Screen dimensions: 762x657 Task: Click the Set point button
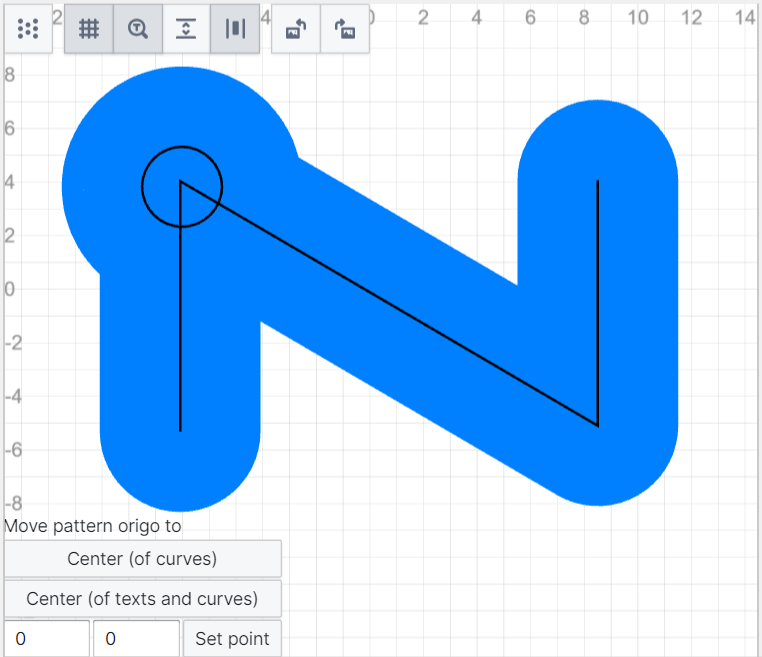click(232, 639)
